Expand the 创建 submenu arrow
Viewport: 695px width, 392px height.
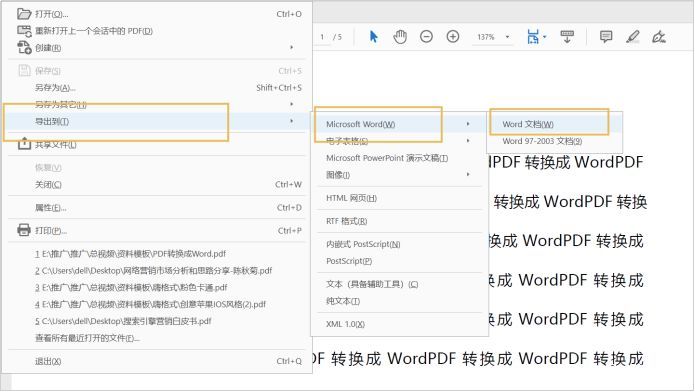pyautogui.click(x=292, y=47)
